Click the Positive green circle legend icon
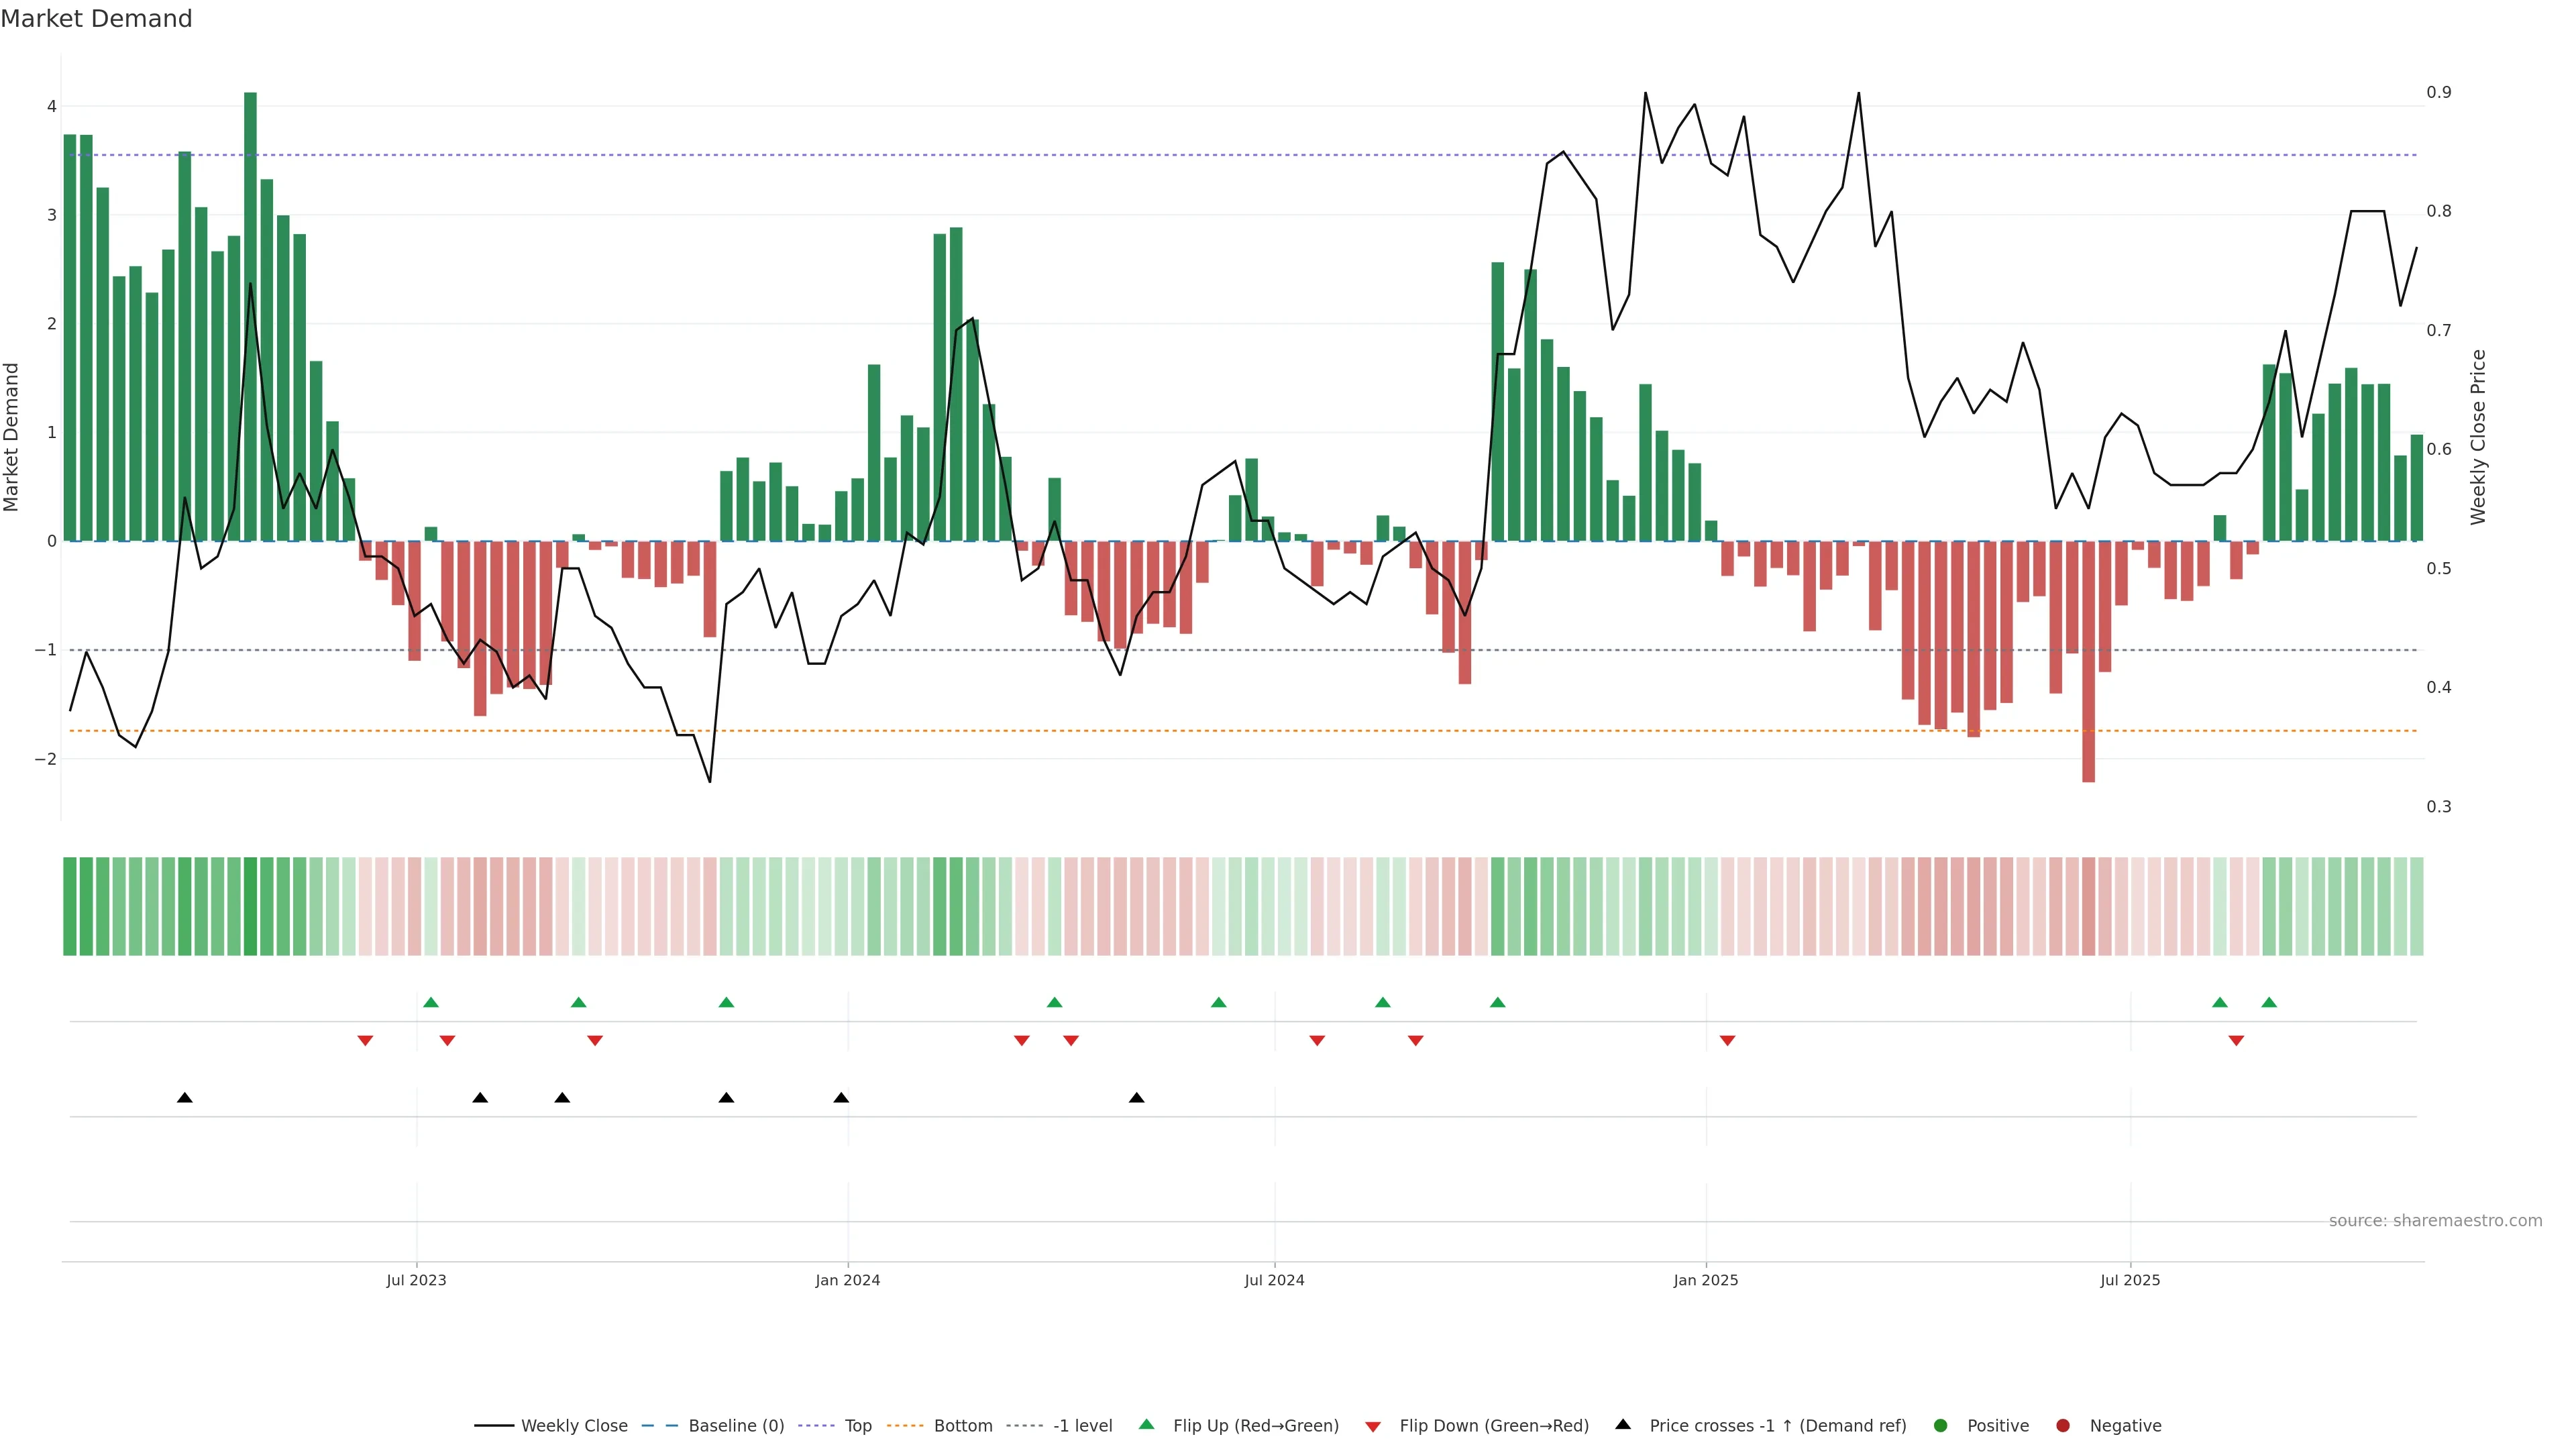This screenshot has width=2576, height=1449. coord(1941,1426)
